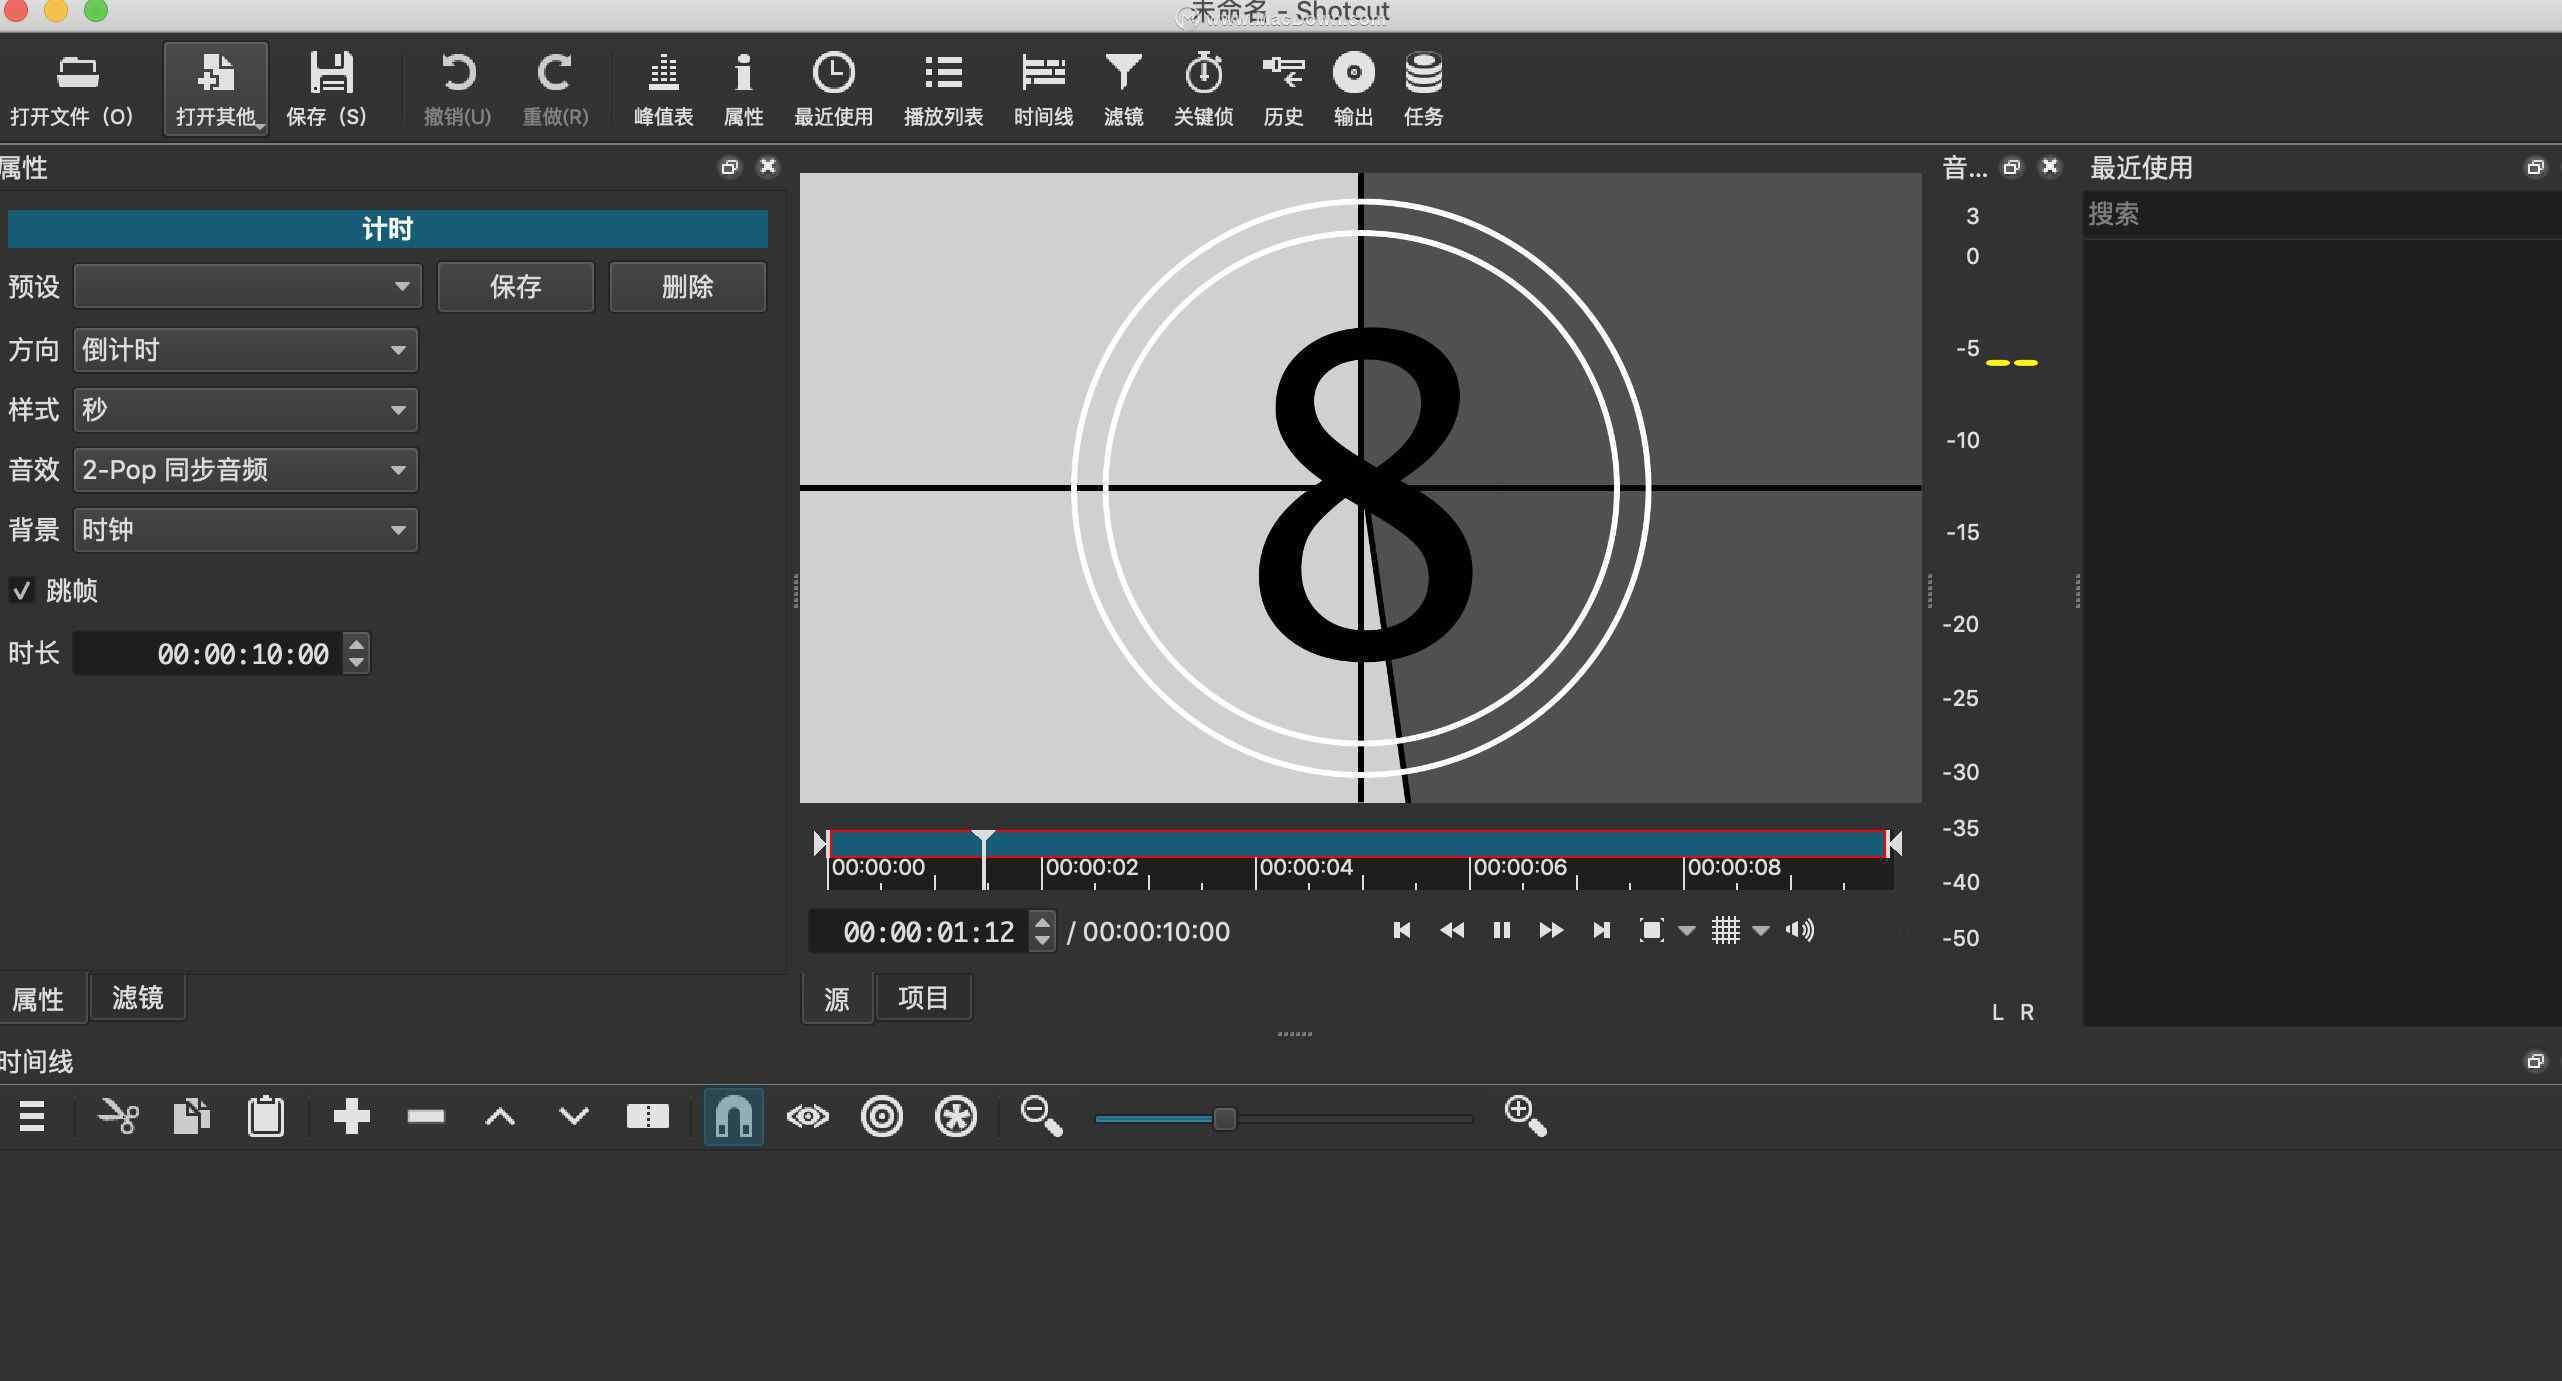Increment the current timecode stepper

(x=1043, y=922)
